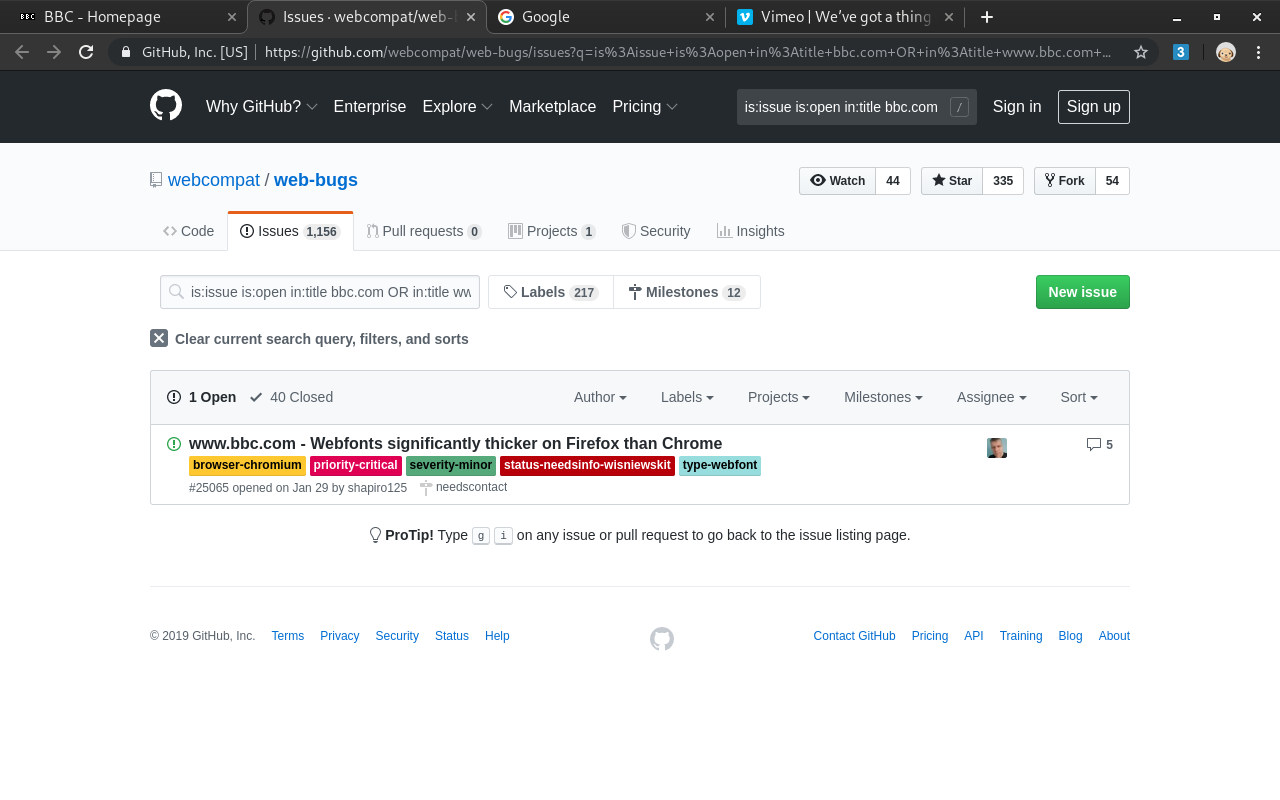Click the Watch button
Screen dimensions: 1280x800
pyautogui.click(x=838, y=181)
